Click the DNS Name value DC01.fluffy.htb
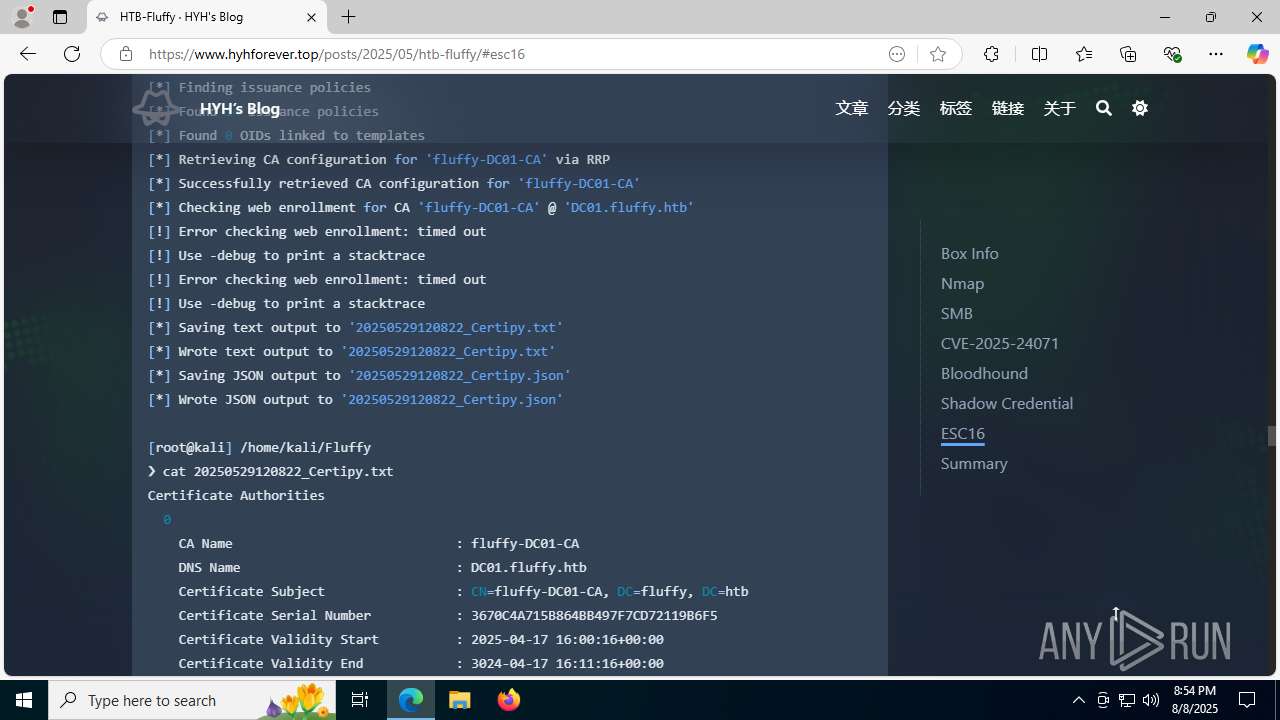 (x=529, y=567)
